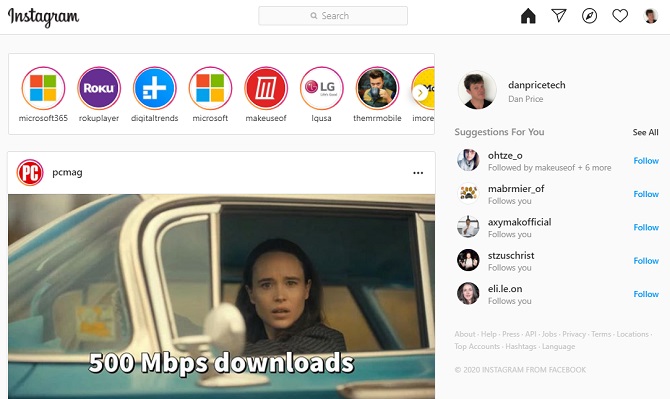
Task: Show next stories with the arrow
Action: pyautogui.click(x=420, y=92)
